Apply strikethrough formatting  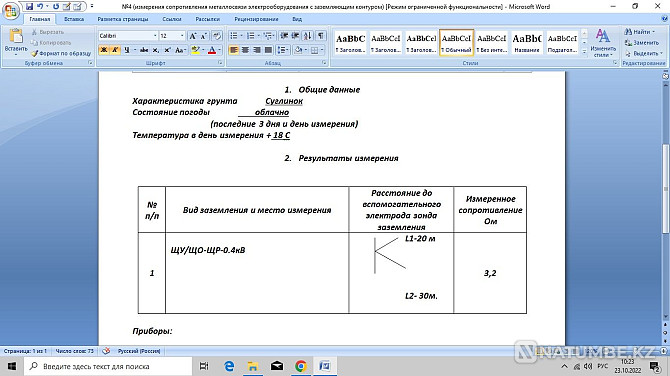tap(144, 50)
